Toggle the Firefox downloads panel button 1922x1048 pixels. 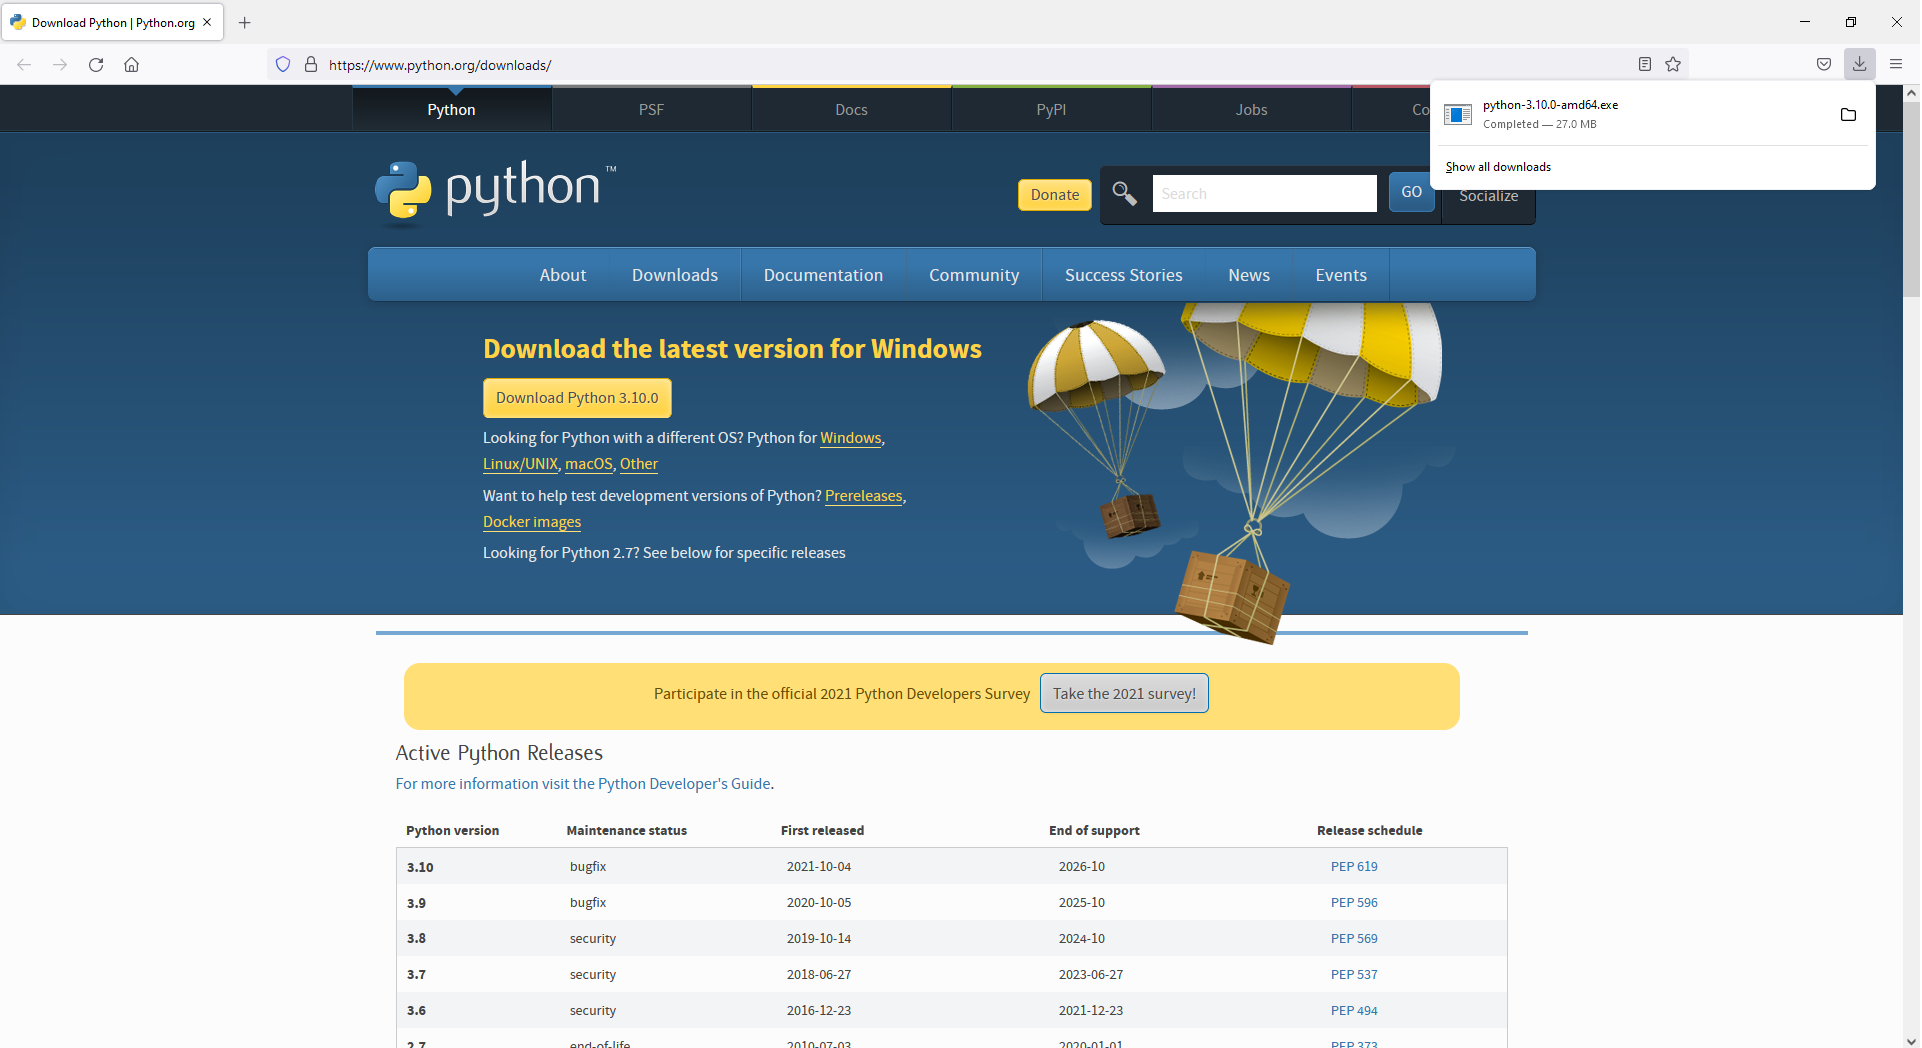click(1860, 65)
